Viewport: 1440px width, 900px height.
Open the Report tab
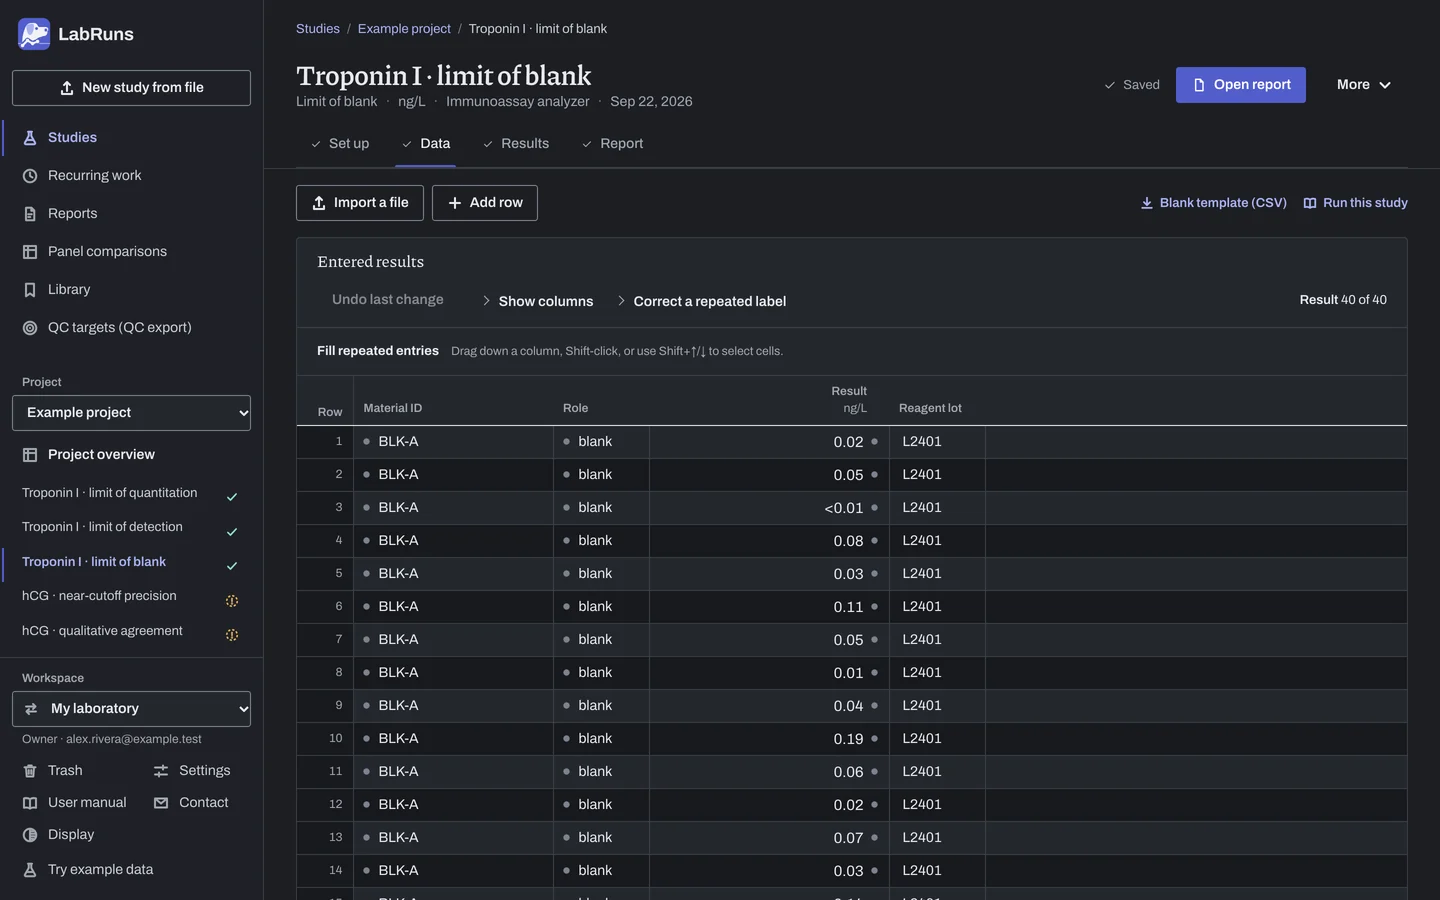[612, 144]
